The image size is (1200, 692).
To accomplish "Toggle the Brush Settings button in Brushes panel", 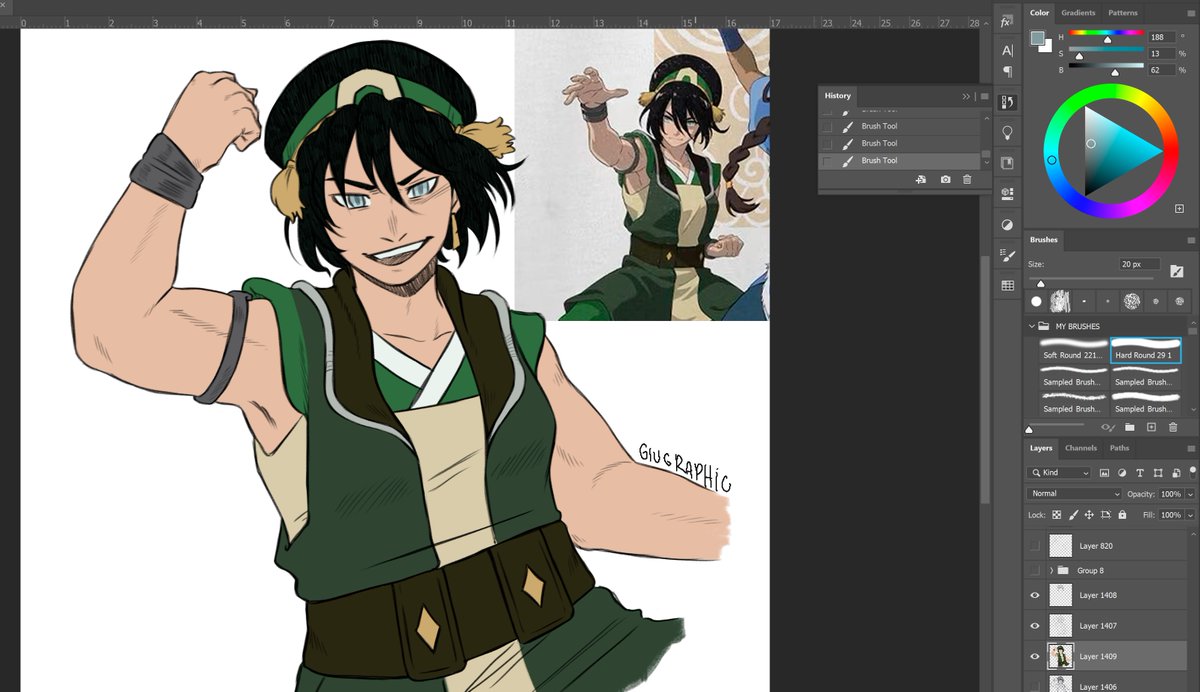I will pos(1176,270).
